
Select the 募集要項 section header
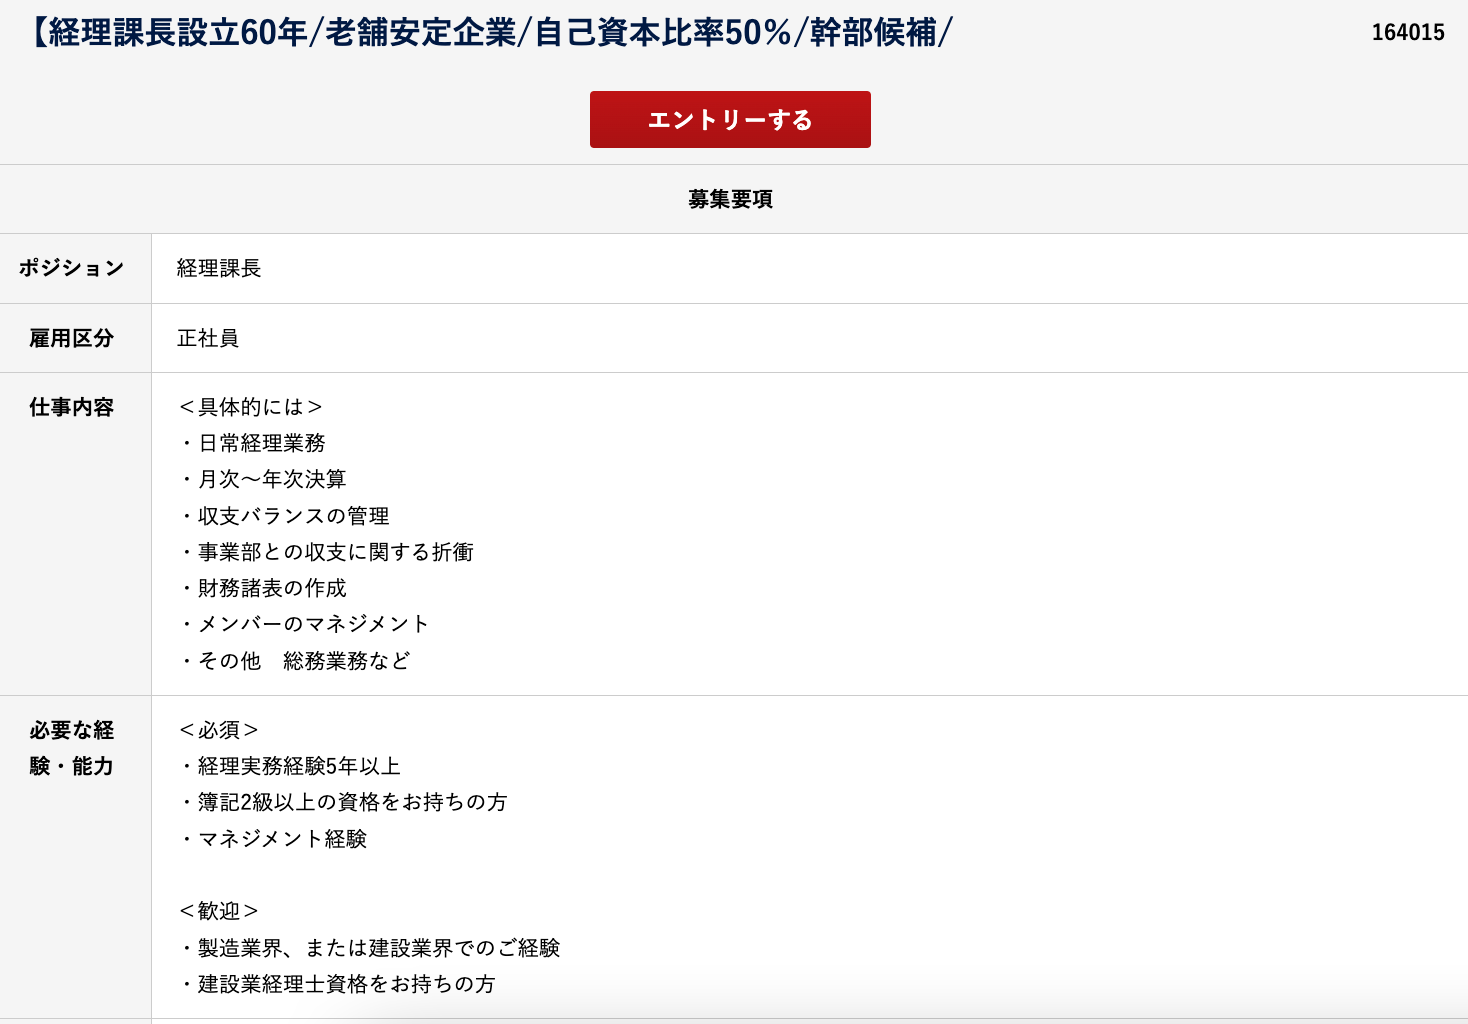730,199
